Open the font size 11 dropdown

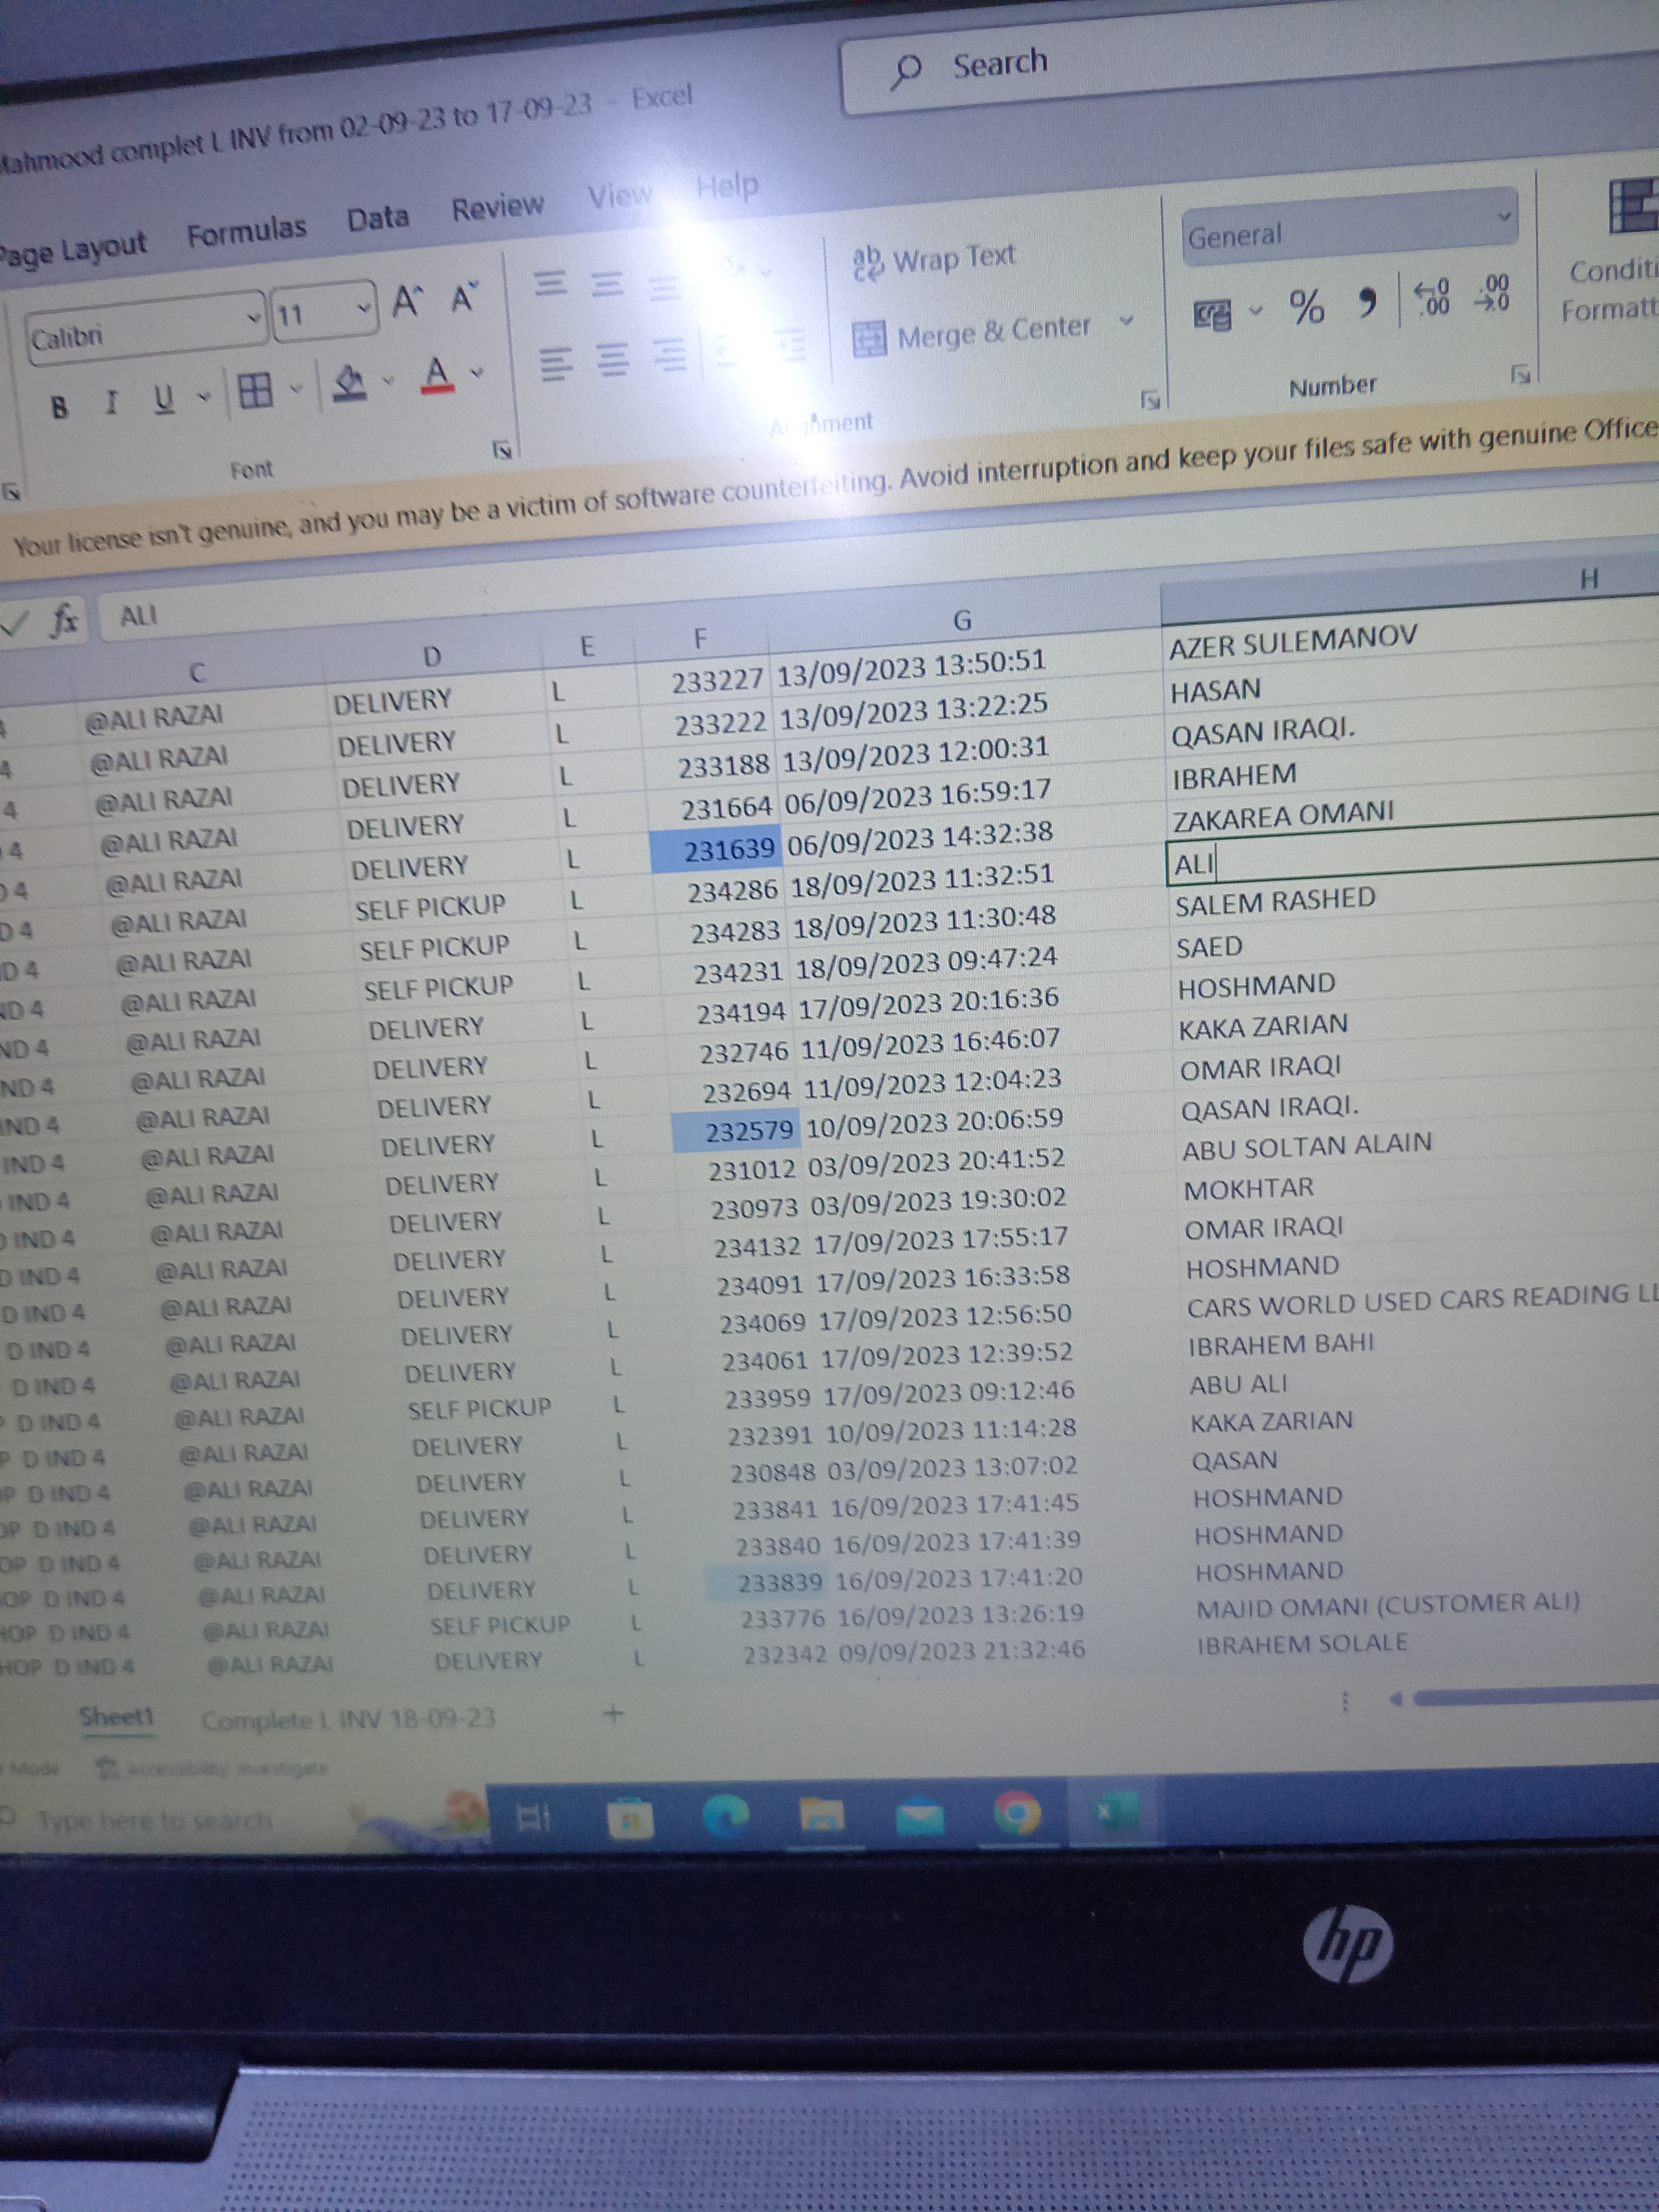(365, 308)
